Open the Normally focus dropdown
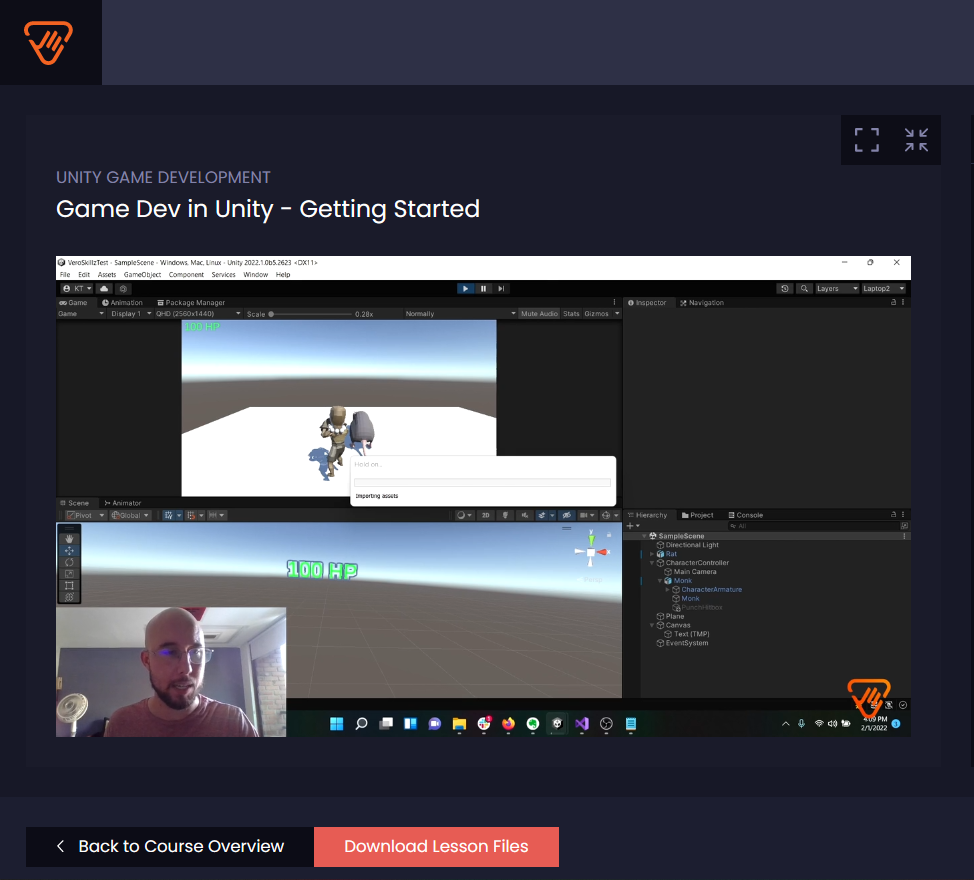The image size is (974, 880). (460, 314)
